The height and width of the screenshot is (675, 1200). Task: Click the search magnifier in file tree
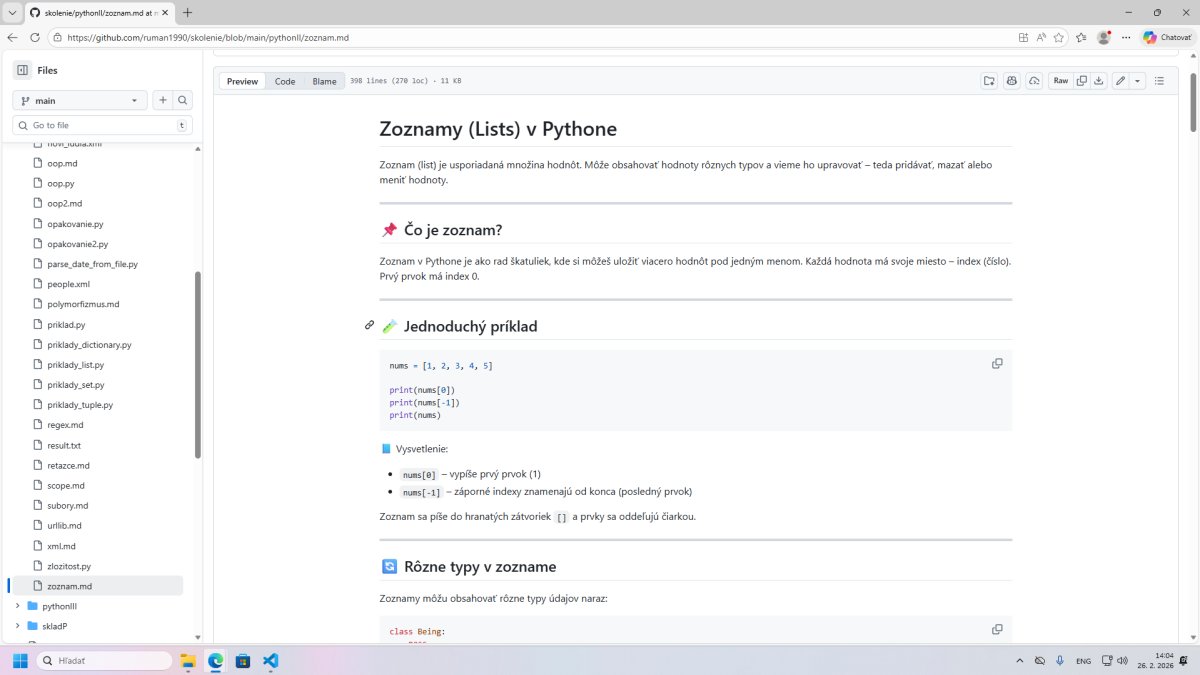point(182,100)
